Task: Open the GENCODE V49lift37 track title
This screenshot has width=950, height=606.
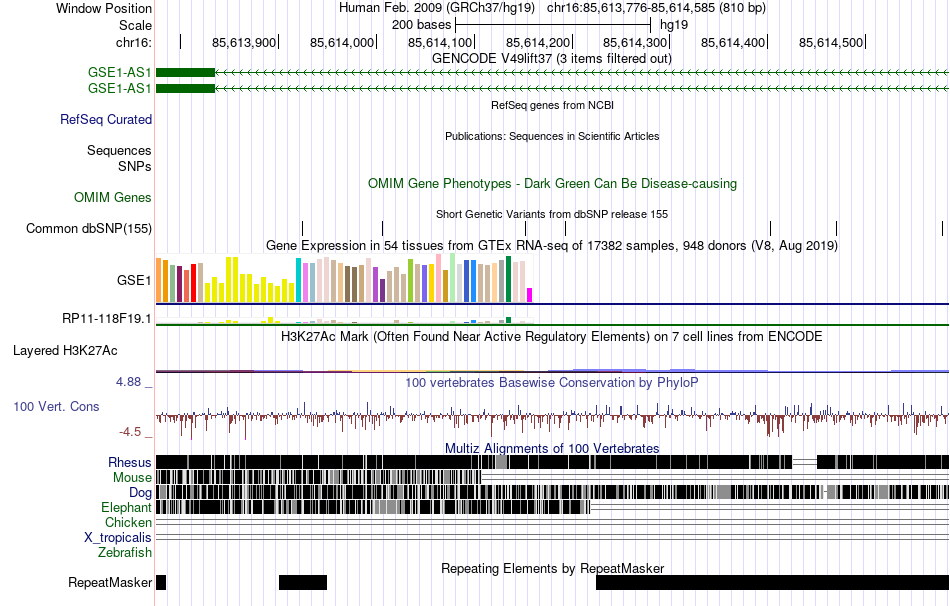Action: (x=551, y=58)
